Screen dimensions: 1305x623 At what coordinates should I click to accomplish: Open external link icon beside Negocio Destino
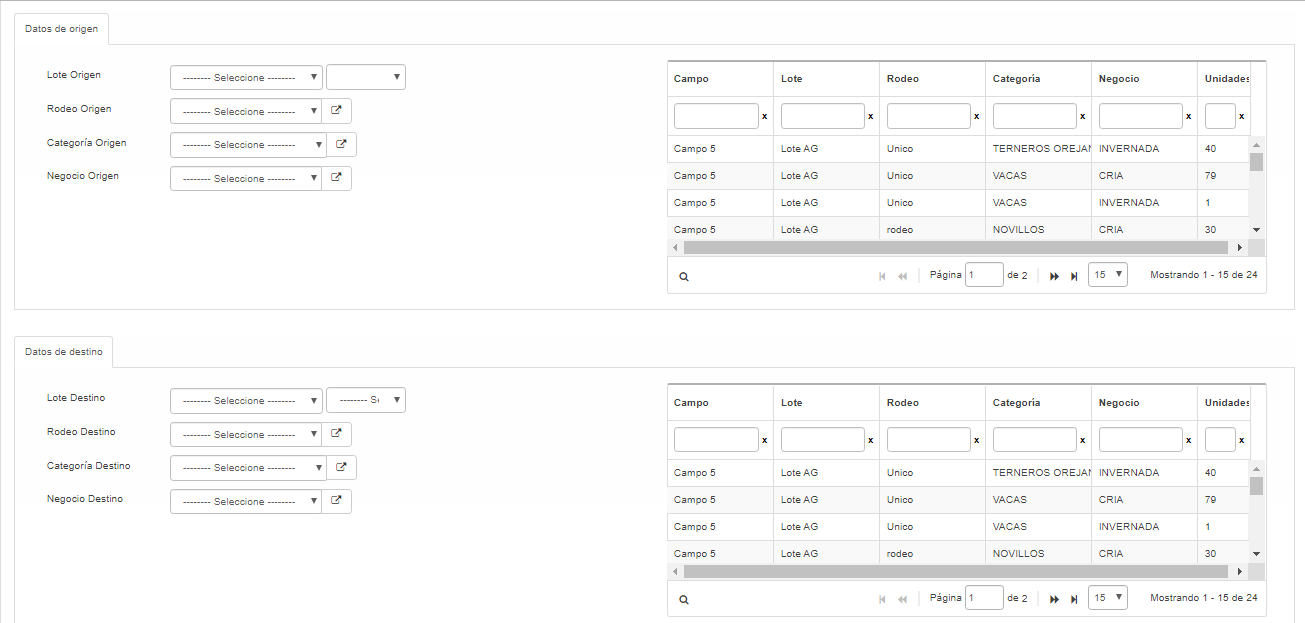[x=337, y=501]
